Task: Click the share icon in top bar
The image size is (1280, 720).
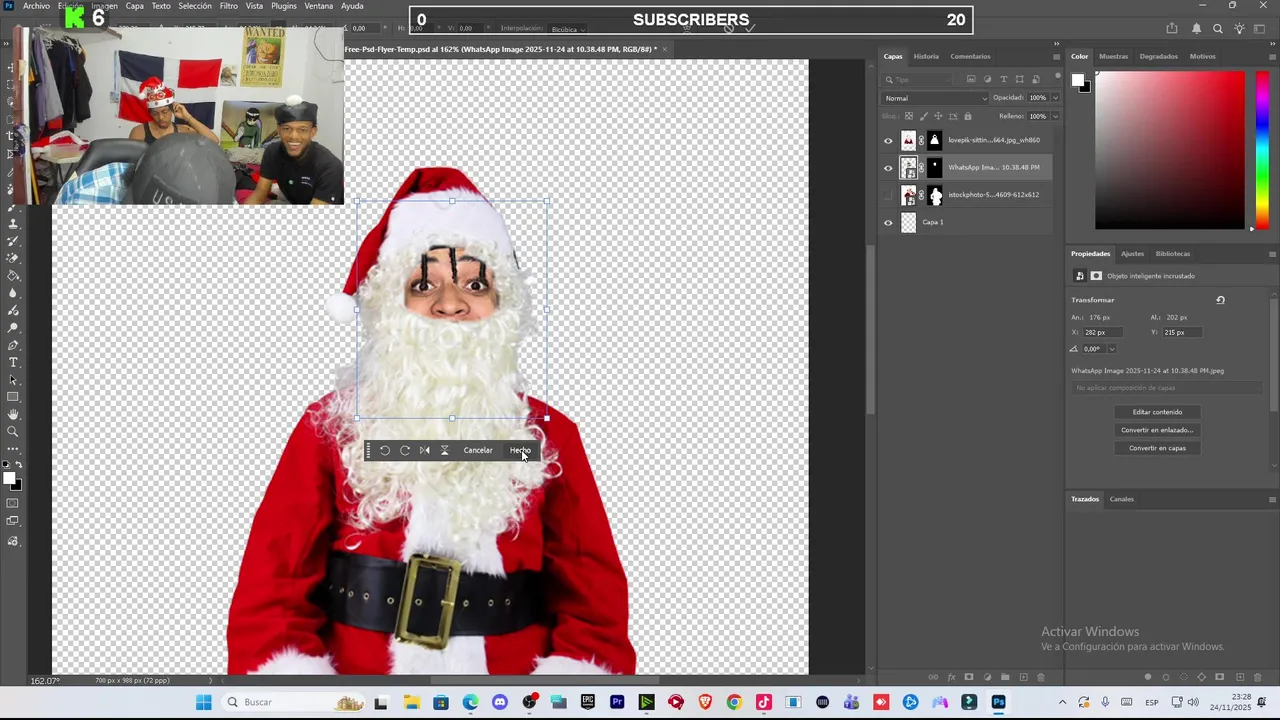Action: [1172, 29]
